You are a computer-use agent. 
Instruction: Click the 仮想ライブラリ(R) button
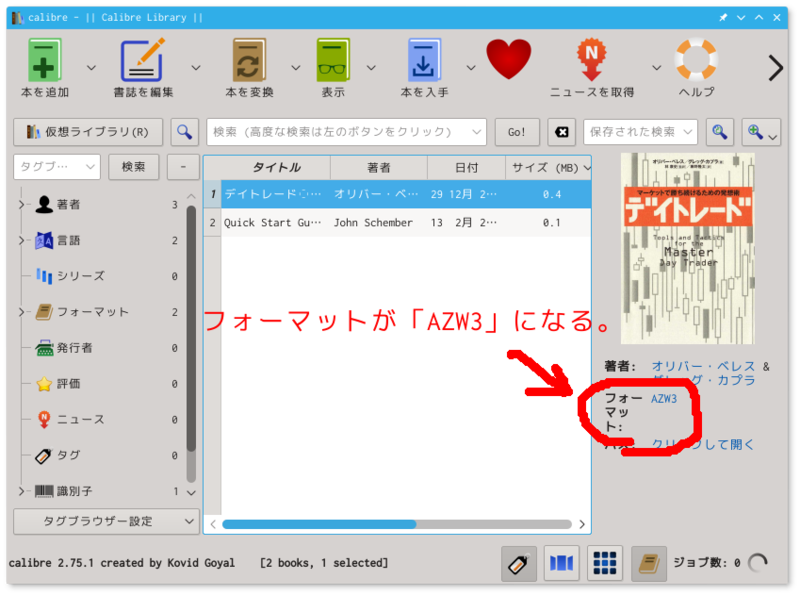(x=88, y=132)
